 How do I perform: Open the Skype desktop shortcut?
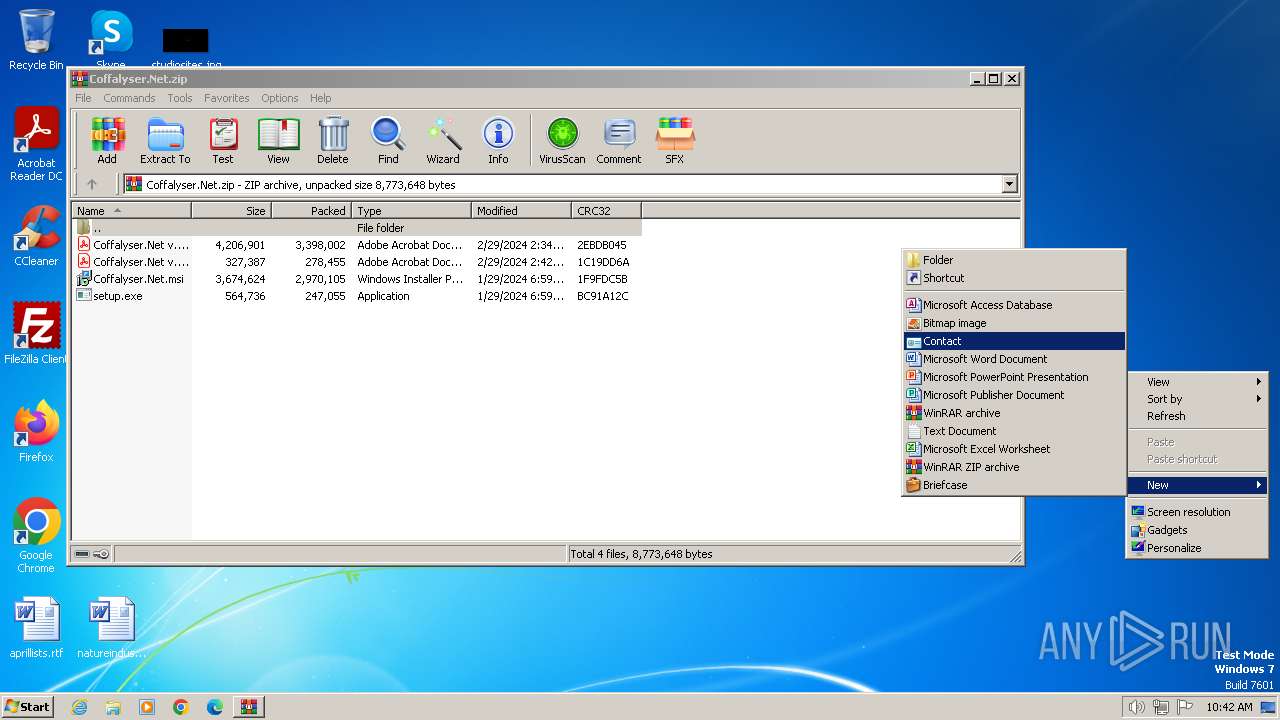click(111, 40)
